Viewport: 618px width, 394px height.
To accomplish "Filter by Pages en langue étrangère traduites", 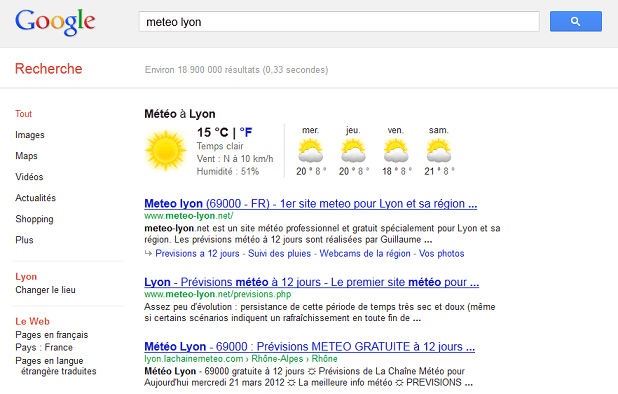I will (x=56, y=366).
